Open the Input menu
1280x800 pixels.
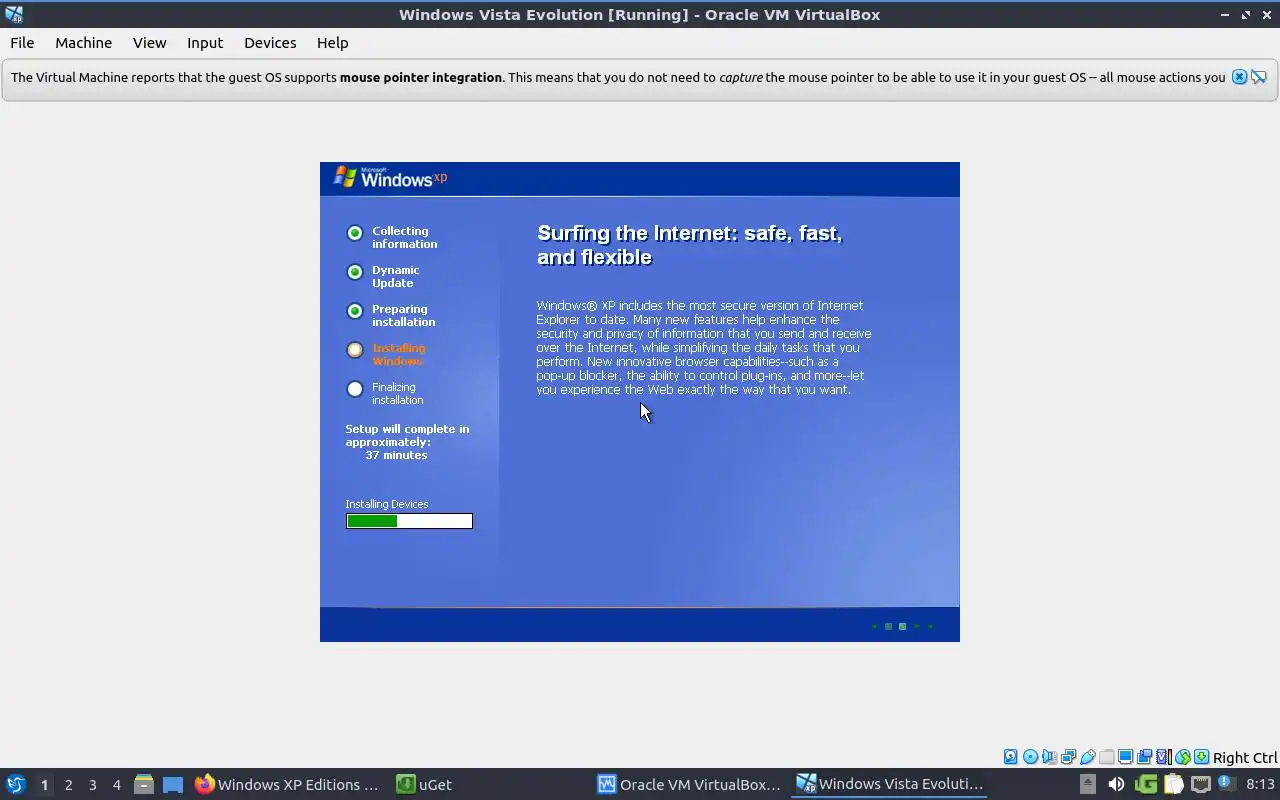coord(205,43)
